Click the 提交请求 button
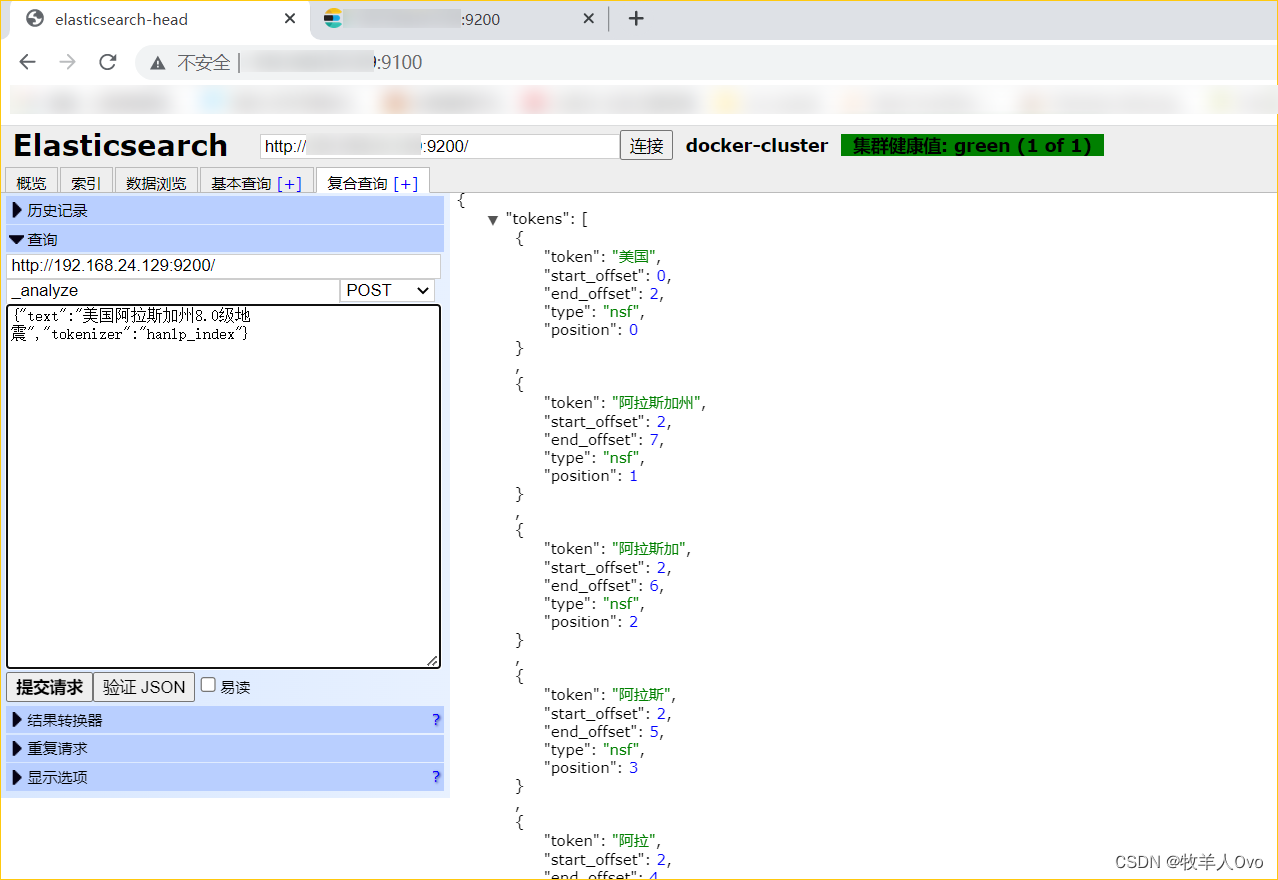The image size is (1278, 880). pos(48,686)
